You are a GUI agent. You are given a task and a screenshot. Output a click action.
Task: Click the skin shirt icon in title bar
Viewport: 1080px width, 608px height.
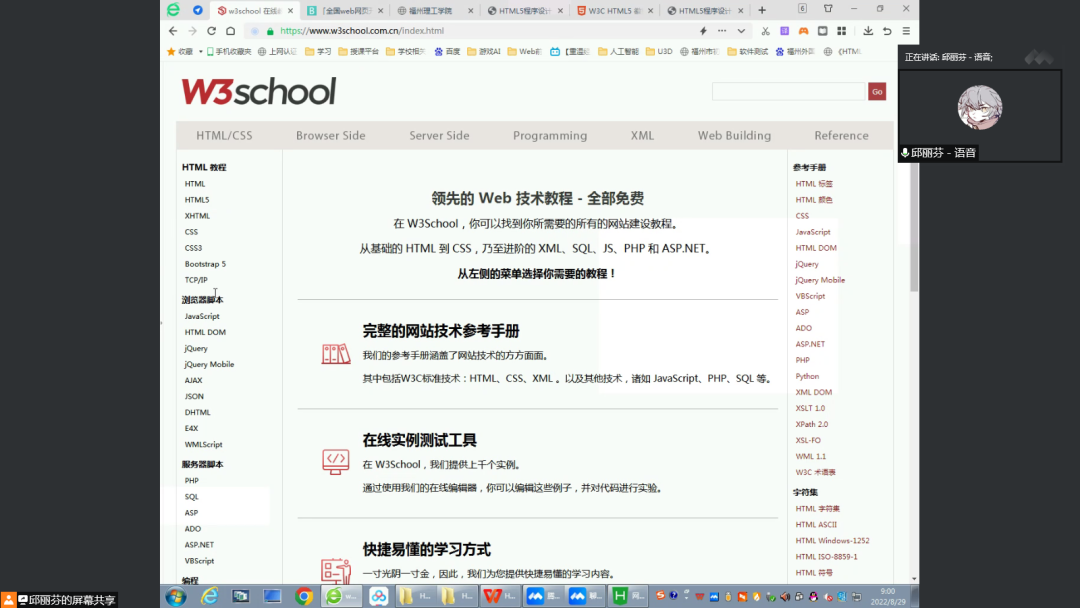pos(829,9)
